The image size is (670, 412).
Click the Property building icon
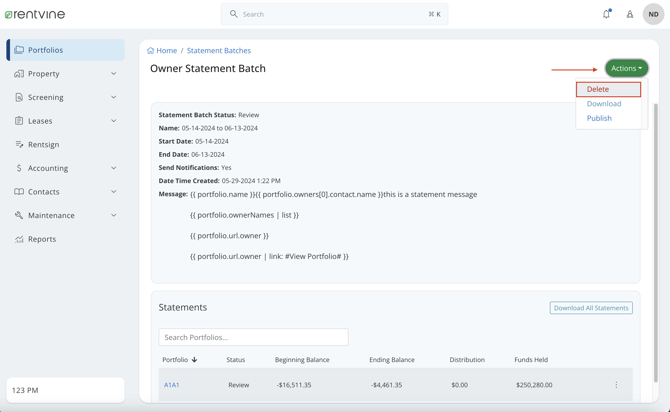pyautogui.click(x=19, y=74)
